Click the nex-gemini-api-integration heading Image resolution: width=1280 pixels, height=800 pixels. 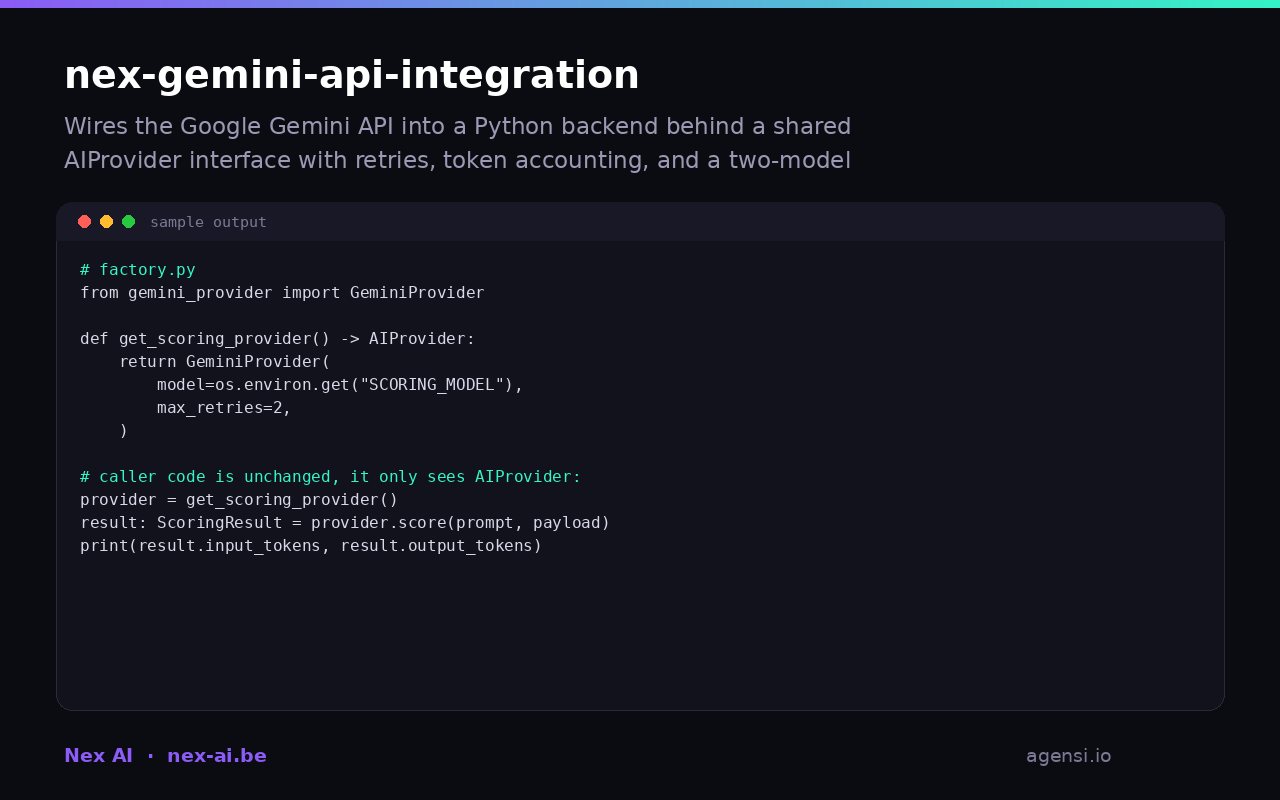351,76
